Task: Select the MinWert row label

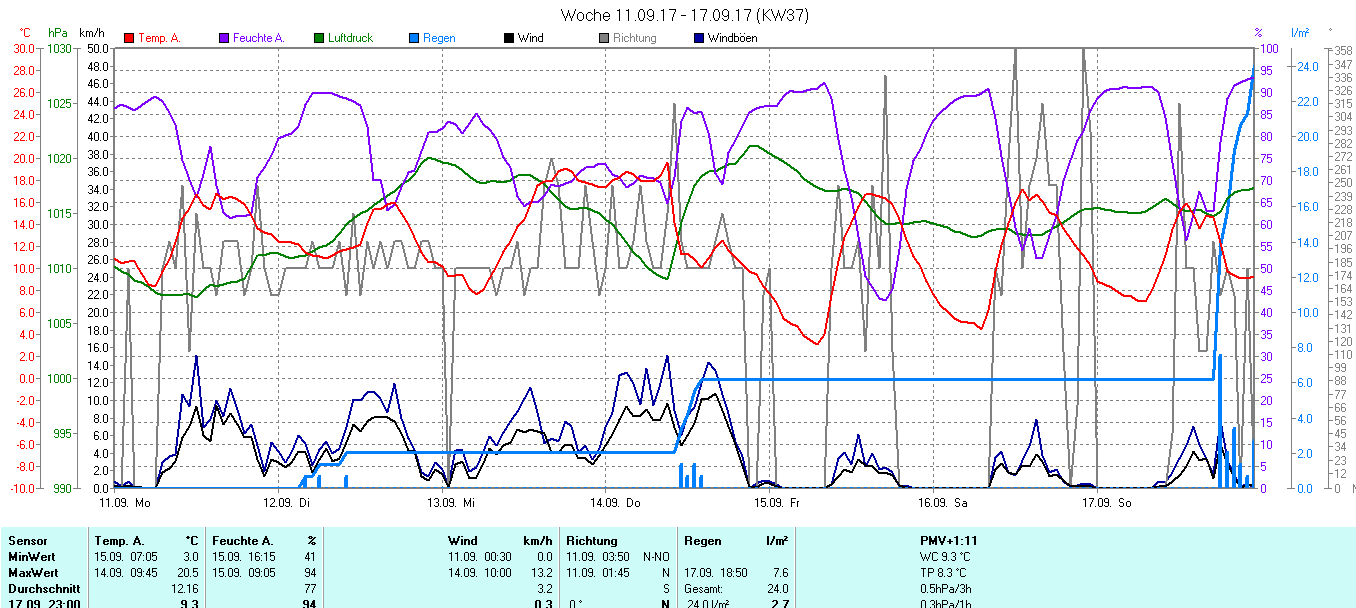Action: [x=31, y=557]
